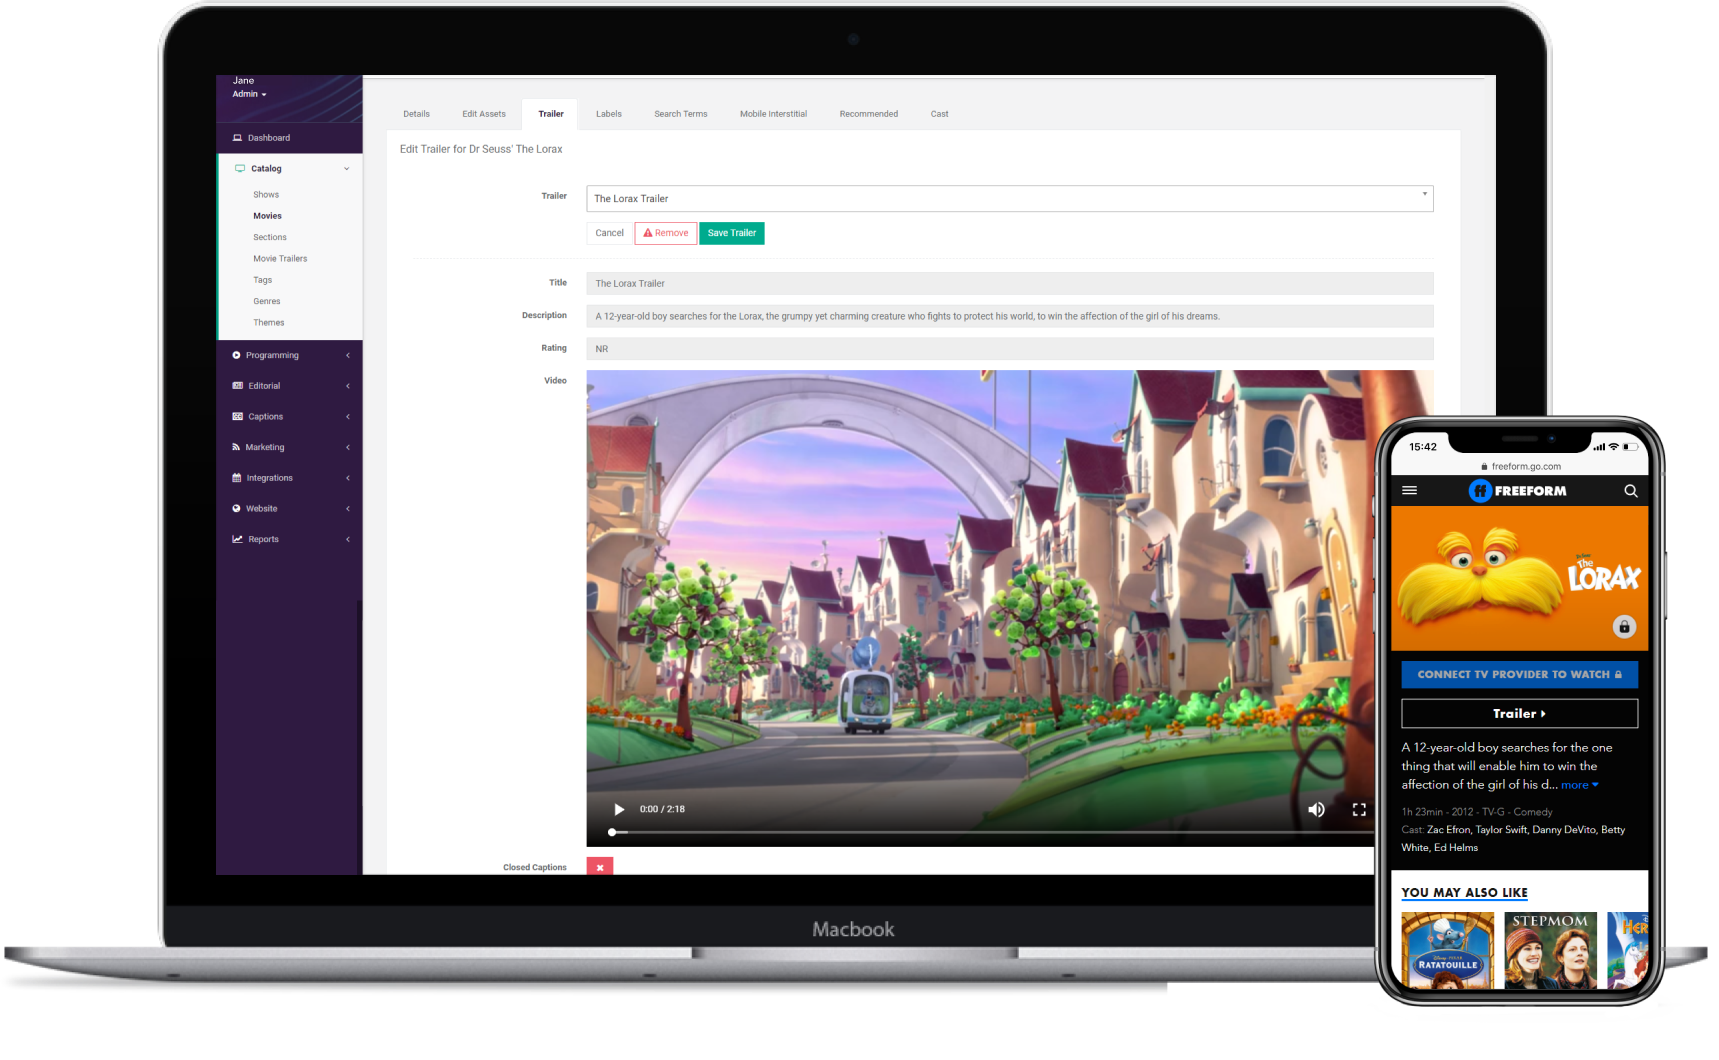
Task: Open Movie Trailers in the sidebar
Action: (x=280, y=259)
